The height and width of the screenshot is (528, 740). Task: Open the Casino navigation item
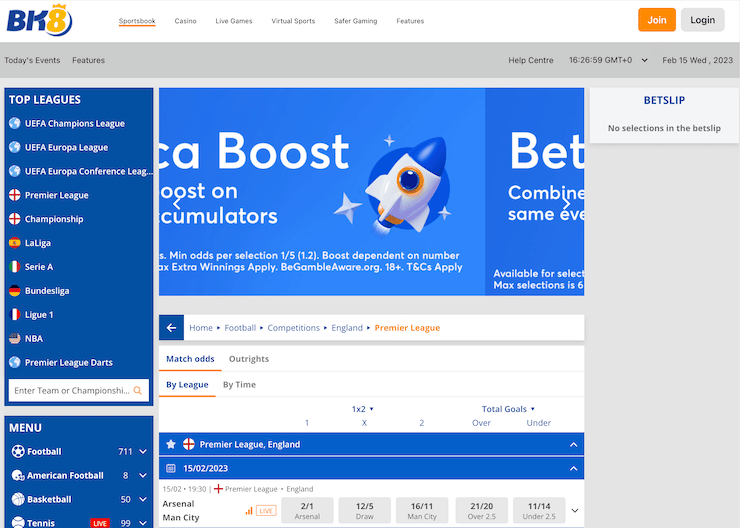coord(185,21)
